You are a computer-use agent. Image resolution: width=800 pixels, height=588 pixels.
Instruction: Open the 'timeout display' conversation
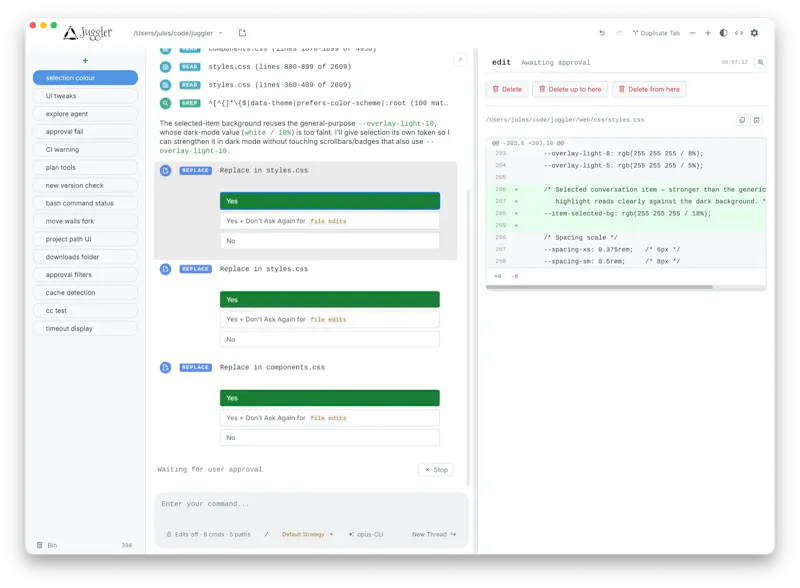(85, 329)
